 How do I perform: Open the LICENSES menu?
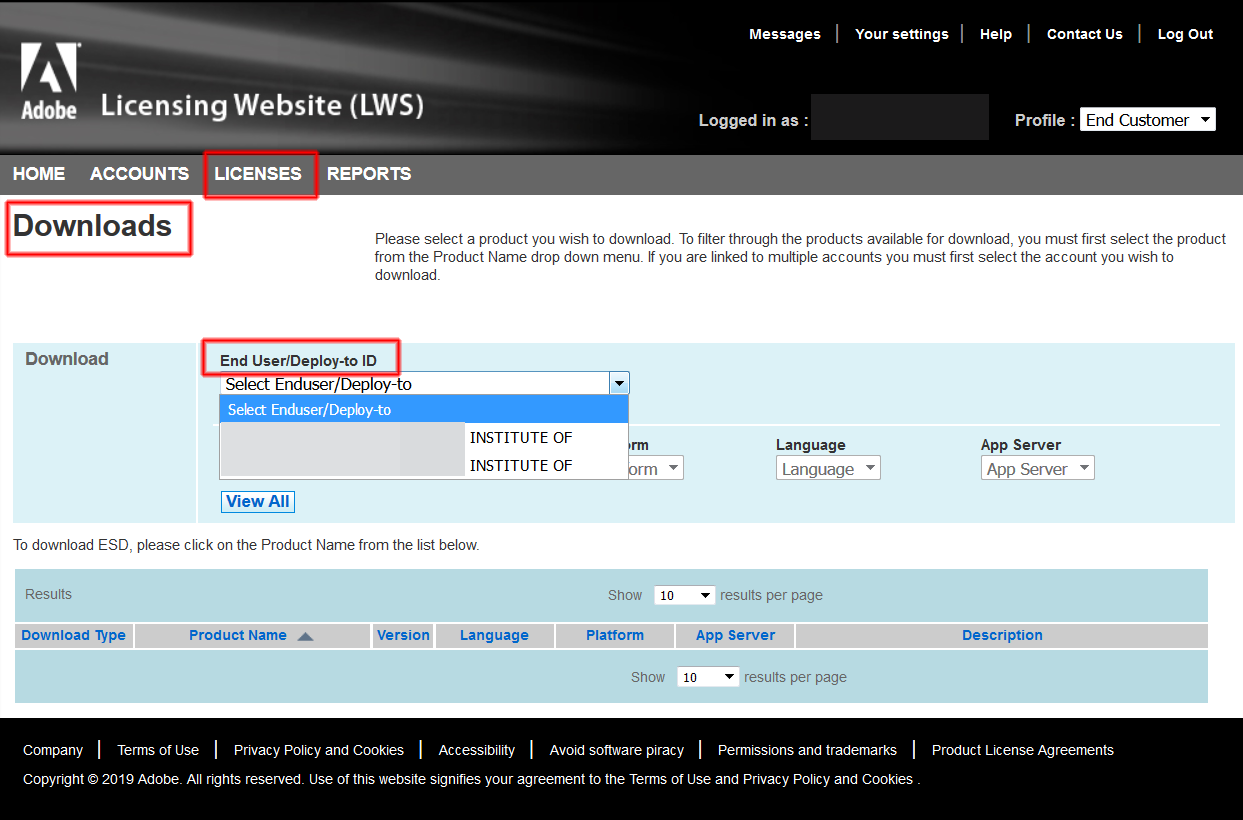click(258, 174)
